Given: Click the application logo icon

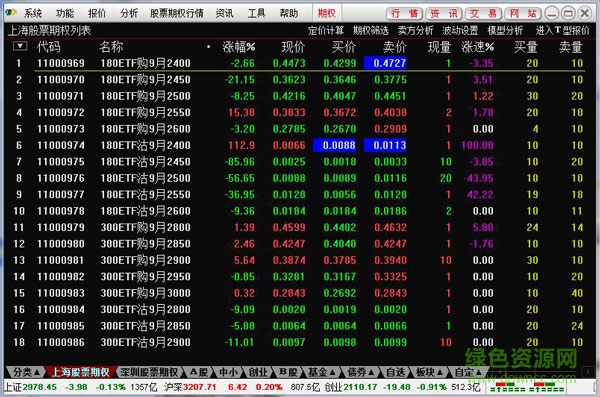Looking at the screenshot, I should 11,13.
